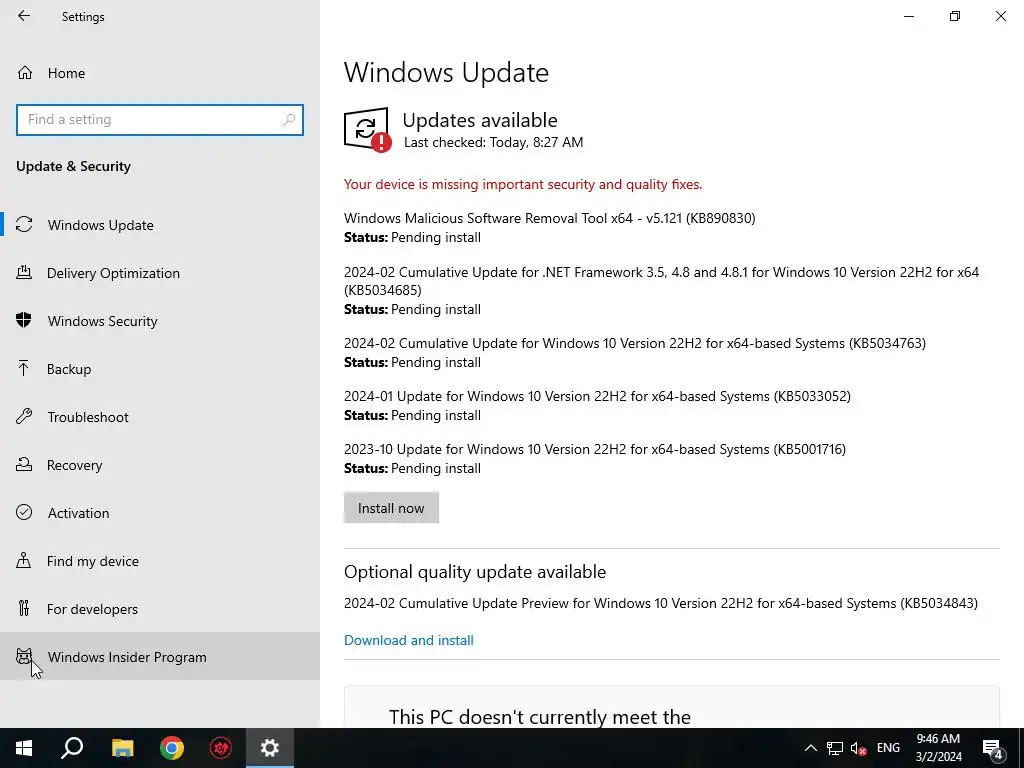This screenshot has height=768, width=1024.
Task: Select the Windows Update sync icon in sidebar
Action: coord(24,225)
